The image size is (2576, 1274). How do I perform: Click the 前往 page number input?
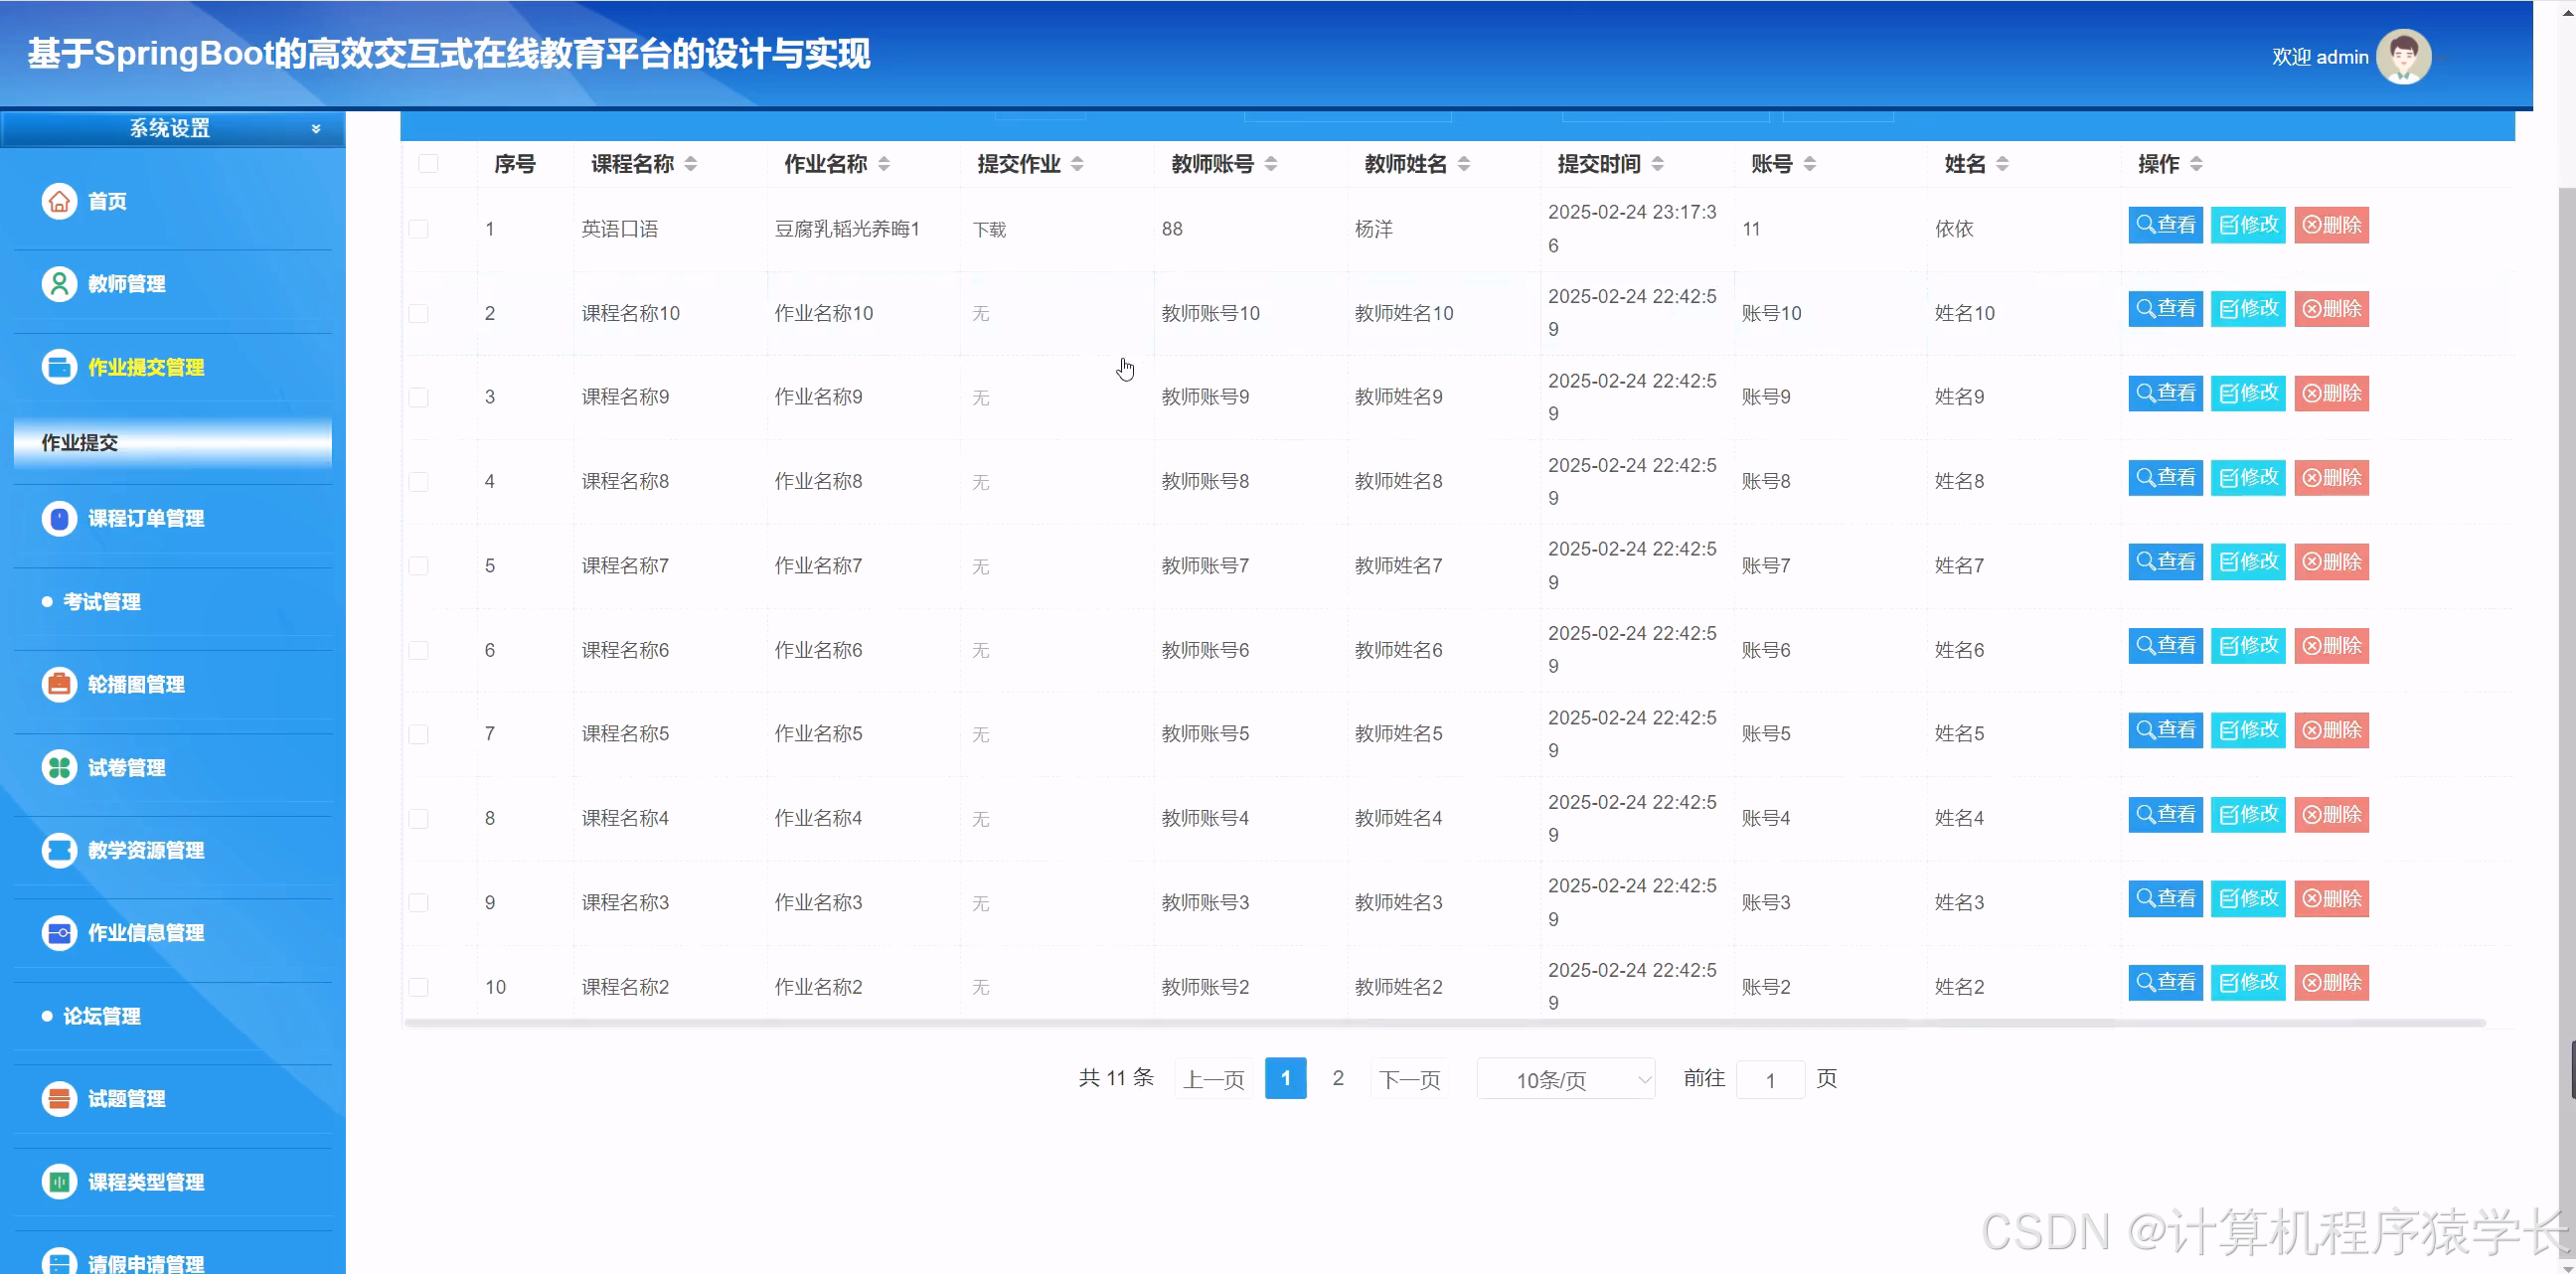pyautogui.click(x=1770, y=1079)
